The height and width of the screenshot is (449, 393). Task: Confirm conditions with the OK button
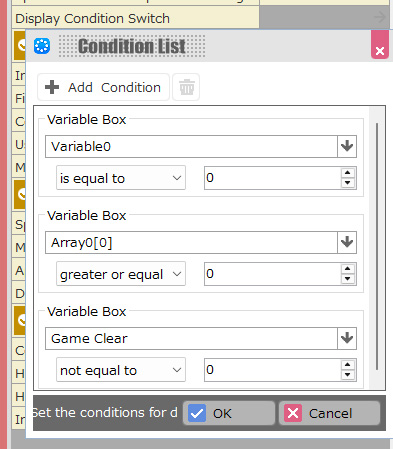coord(229,413)
